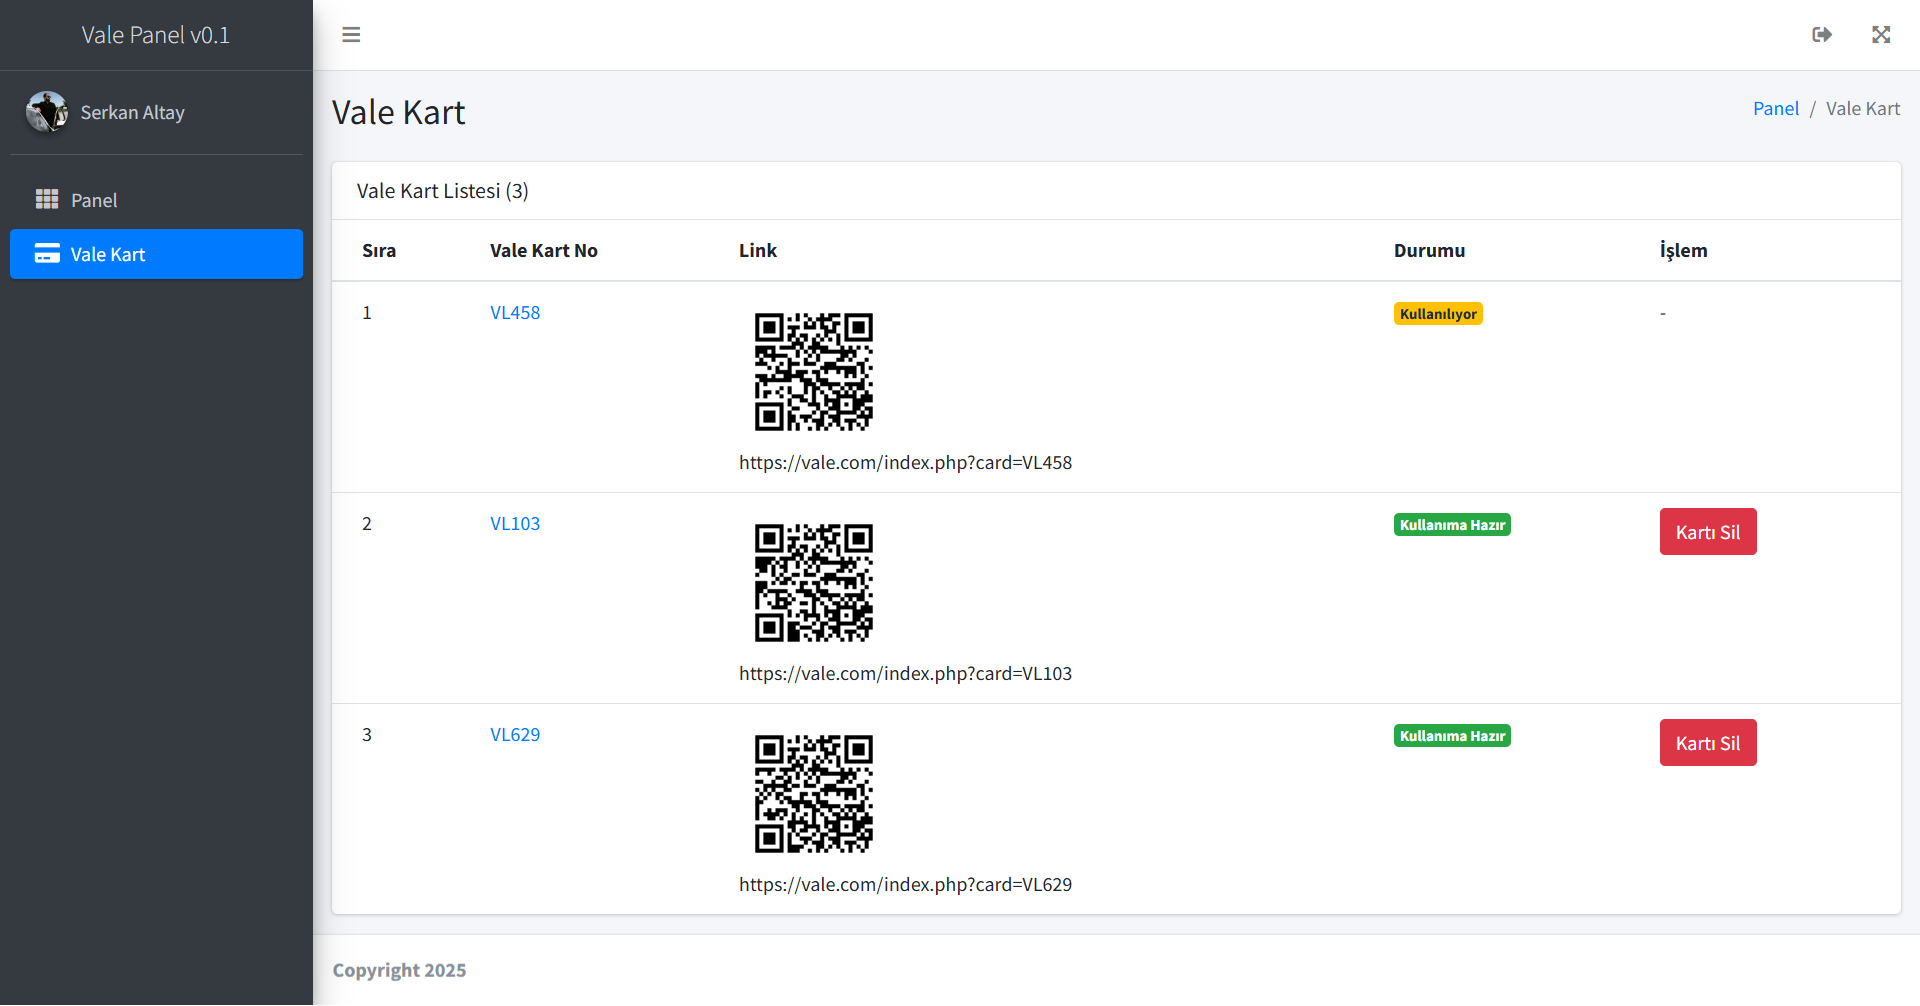This screenshot has width=1920, height=1006.
Task: Click the logout arrow icon
Action: point(1822,35)
